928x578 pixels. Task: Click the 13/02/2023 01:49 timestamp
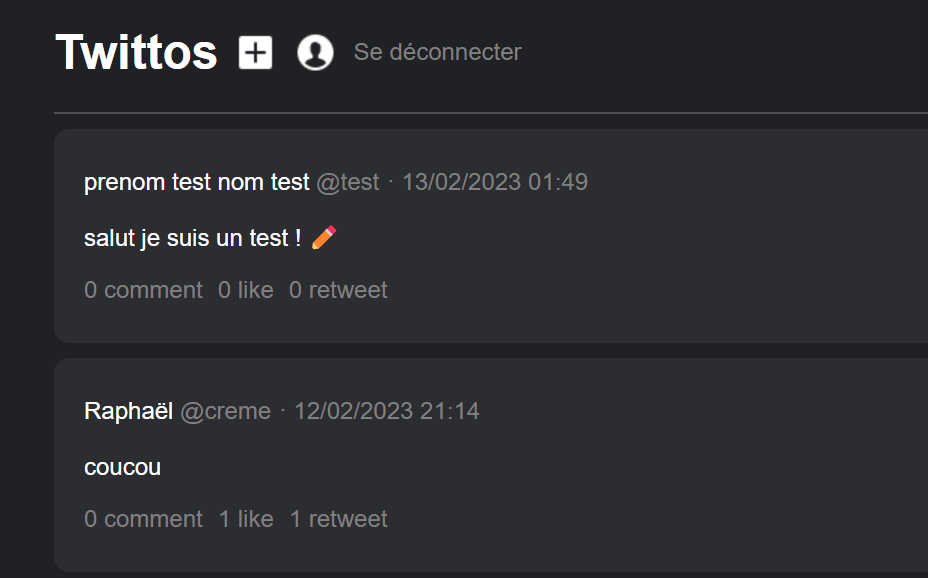495,182
